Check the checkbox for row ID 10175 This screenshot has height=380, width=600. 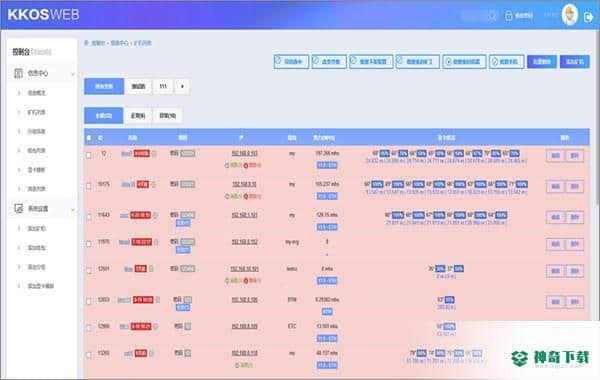(x=89, y=186)
